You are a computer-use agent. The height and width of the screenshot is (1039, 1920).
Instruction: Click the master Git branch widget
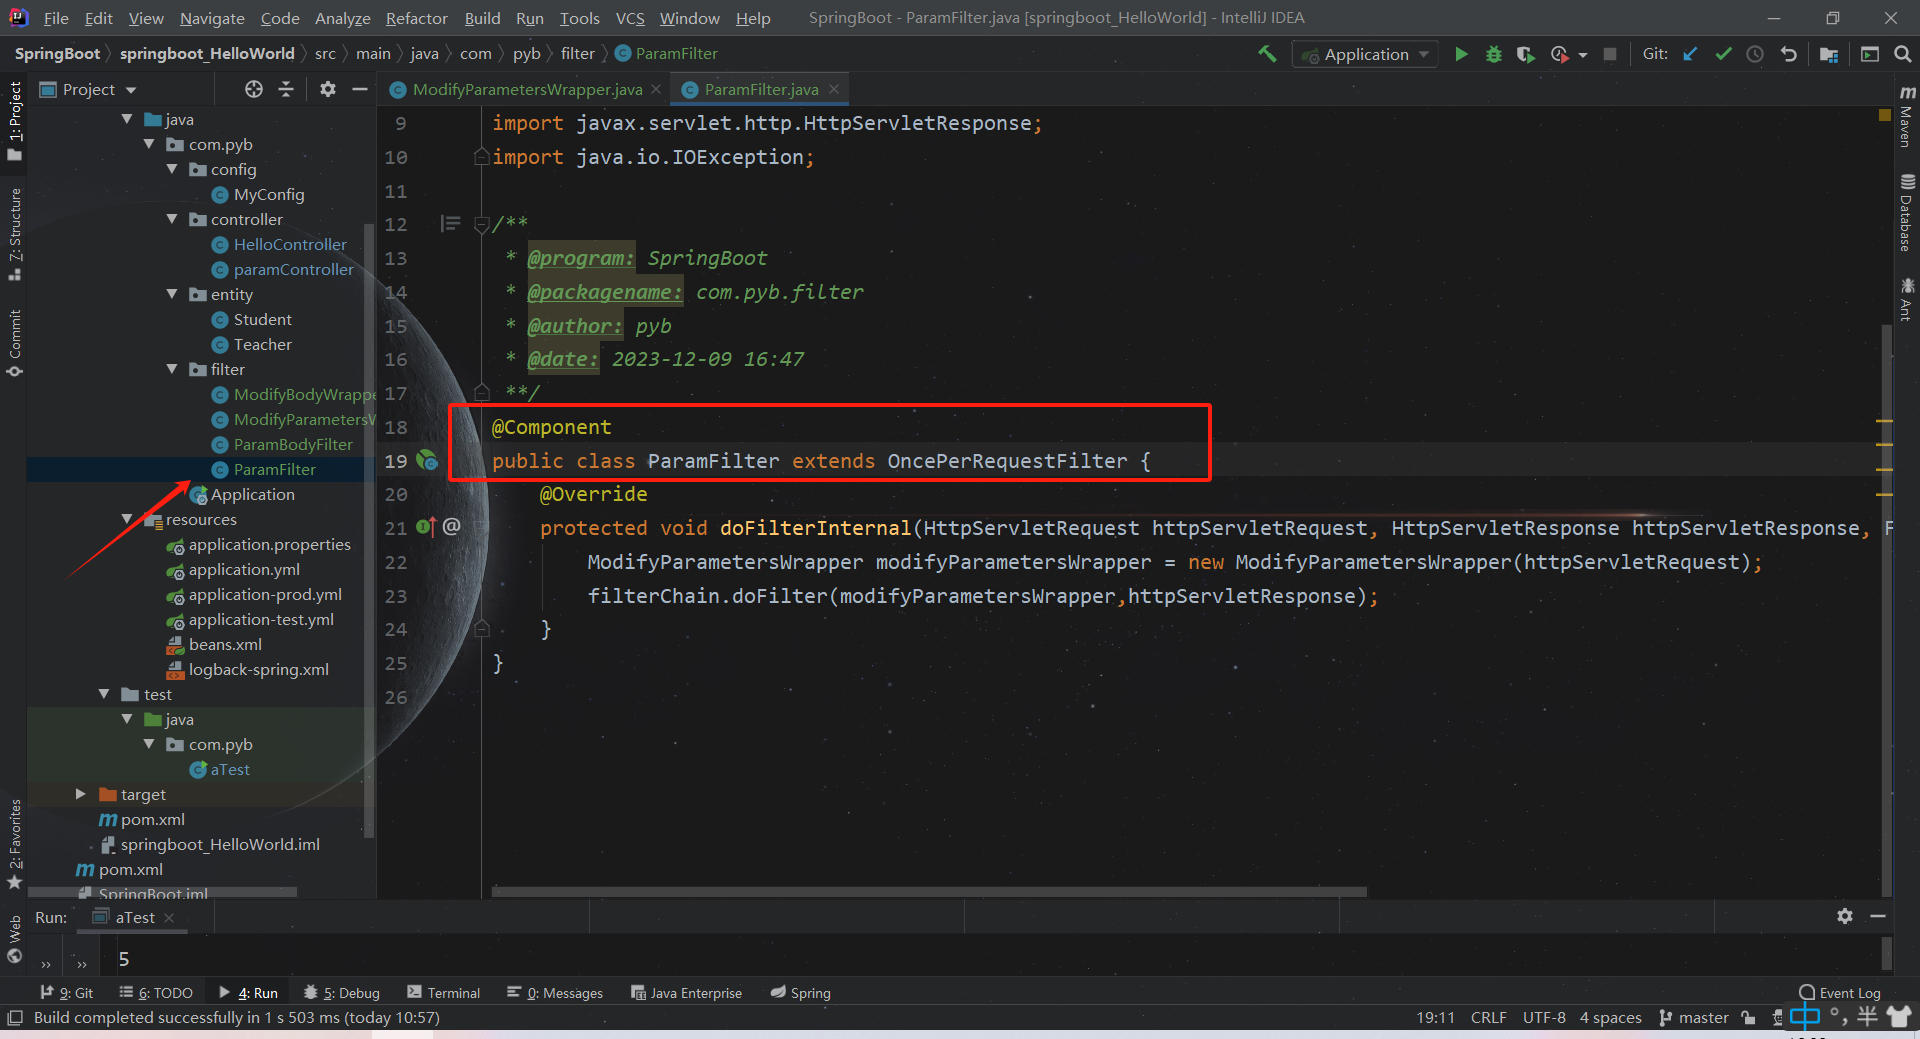tap(1693, 1018)
